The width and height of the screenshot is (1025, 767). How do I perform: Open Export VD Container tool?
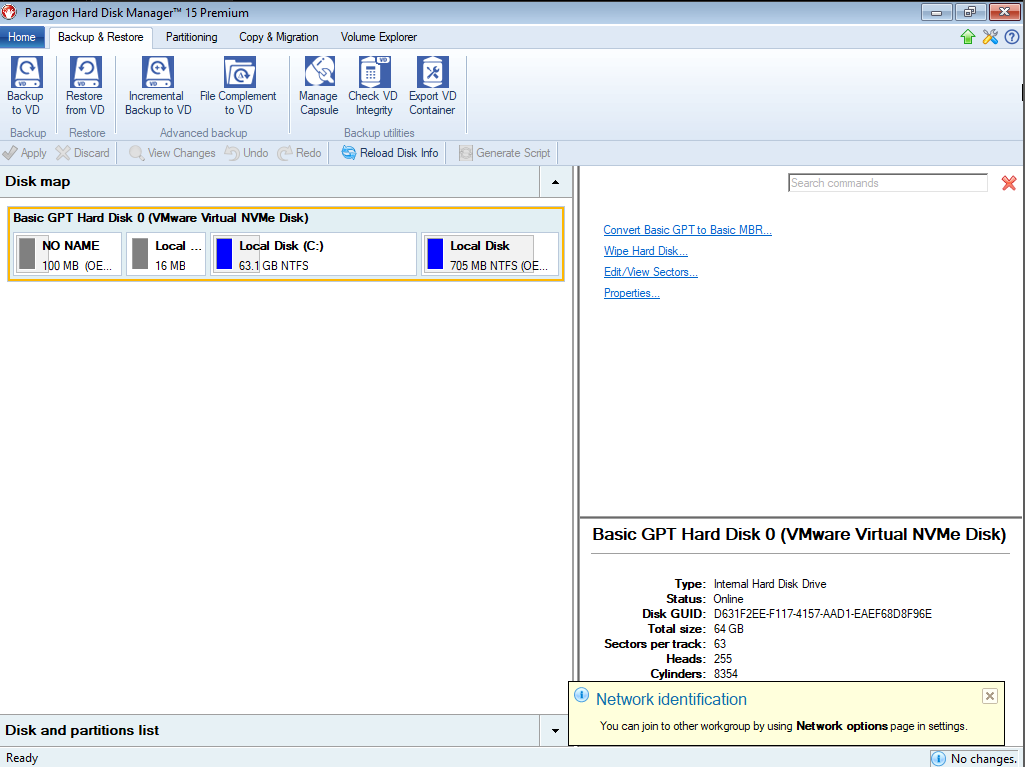[433, 86]
